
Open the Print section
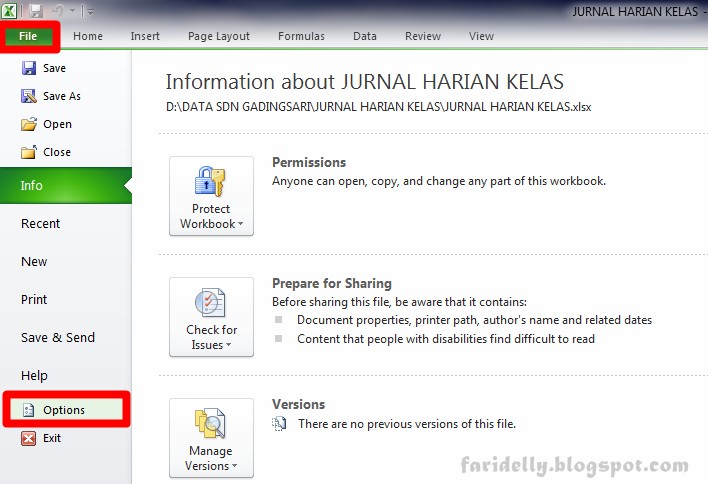pyautogui.click(x=34, y=299)
